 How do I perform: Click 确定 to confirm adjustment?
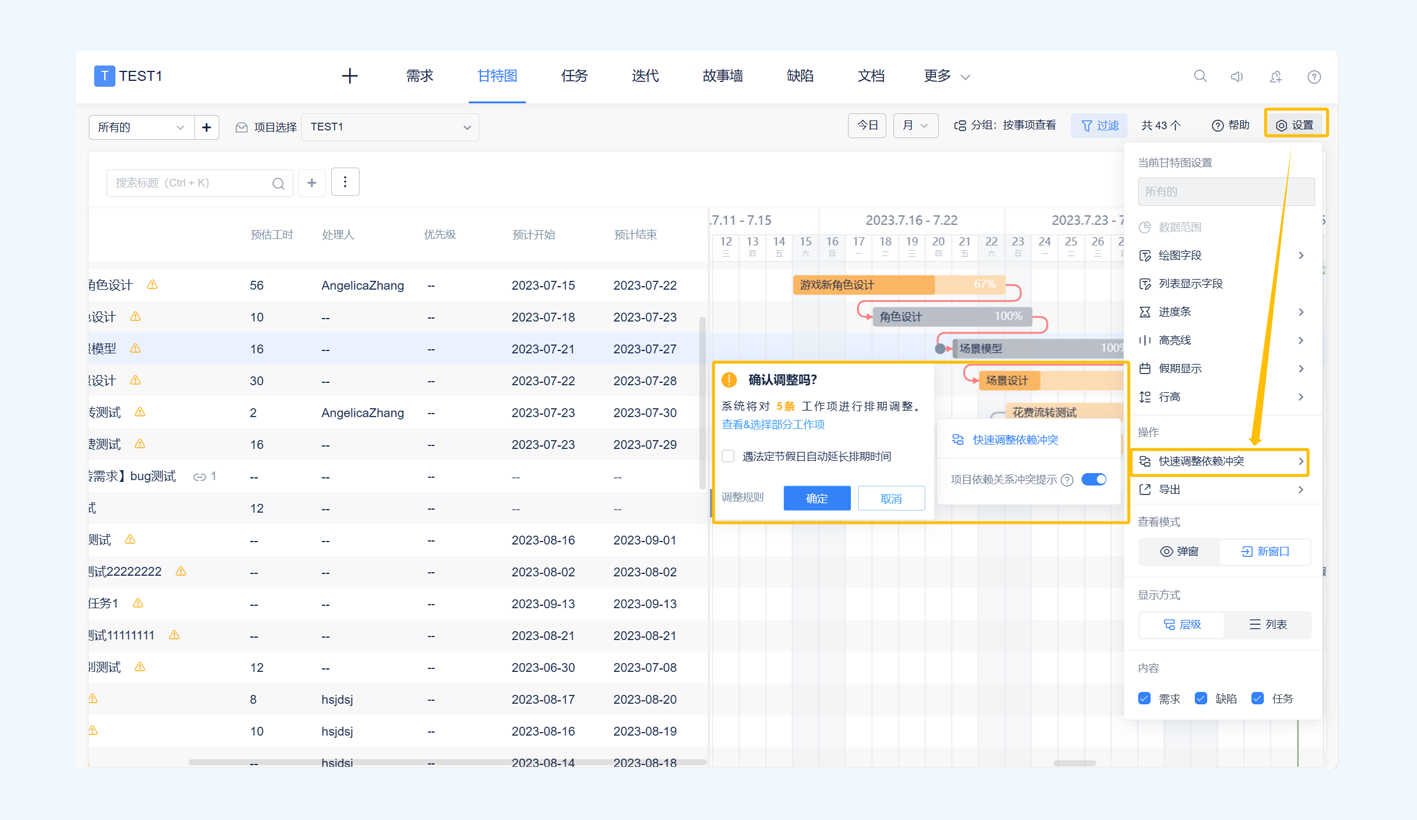click(817, 498)
